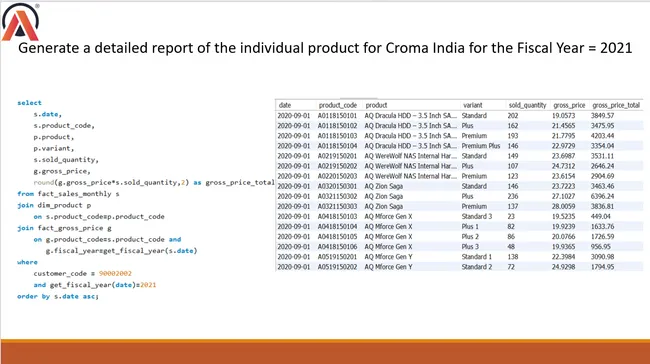Click the 'join fact_gross_price g' line
This screenshot has width=650, height=364.
pos(64,228)
